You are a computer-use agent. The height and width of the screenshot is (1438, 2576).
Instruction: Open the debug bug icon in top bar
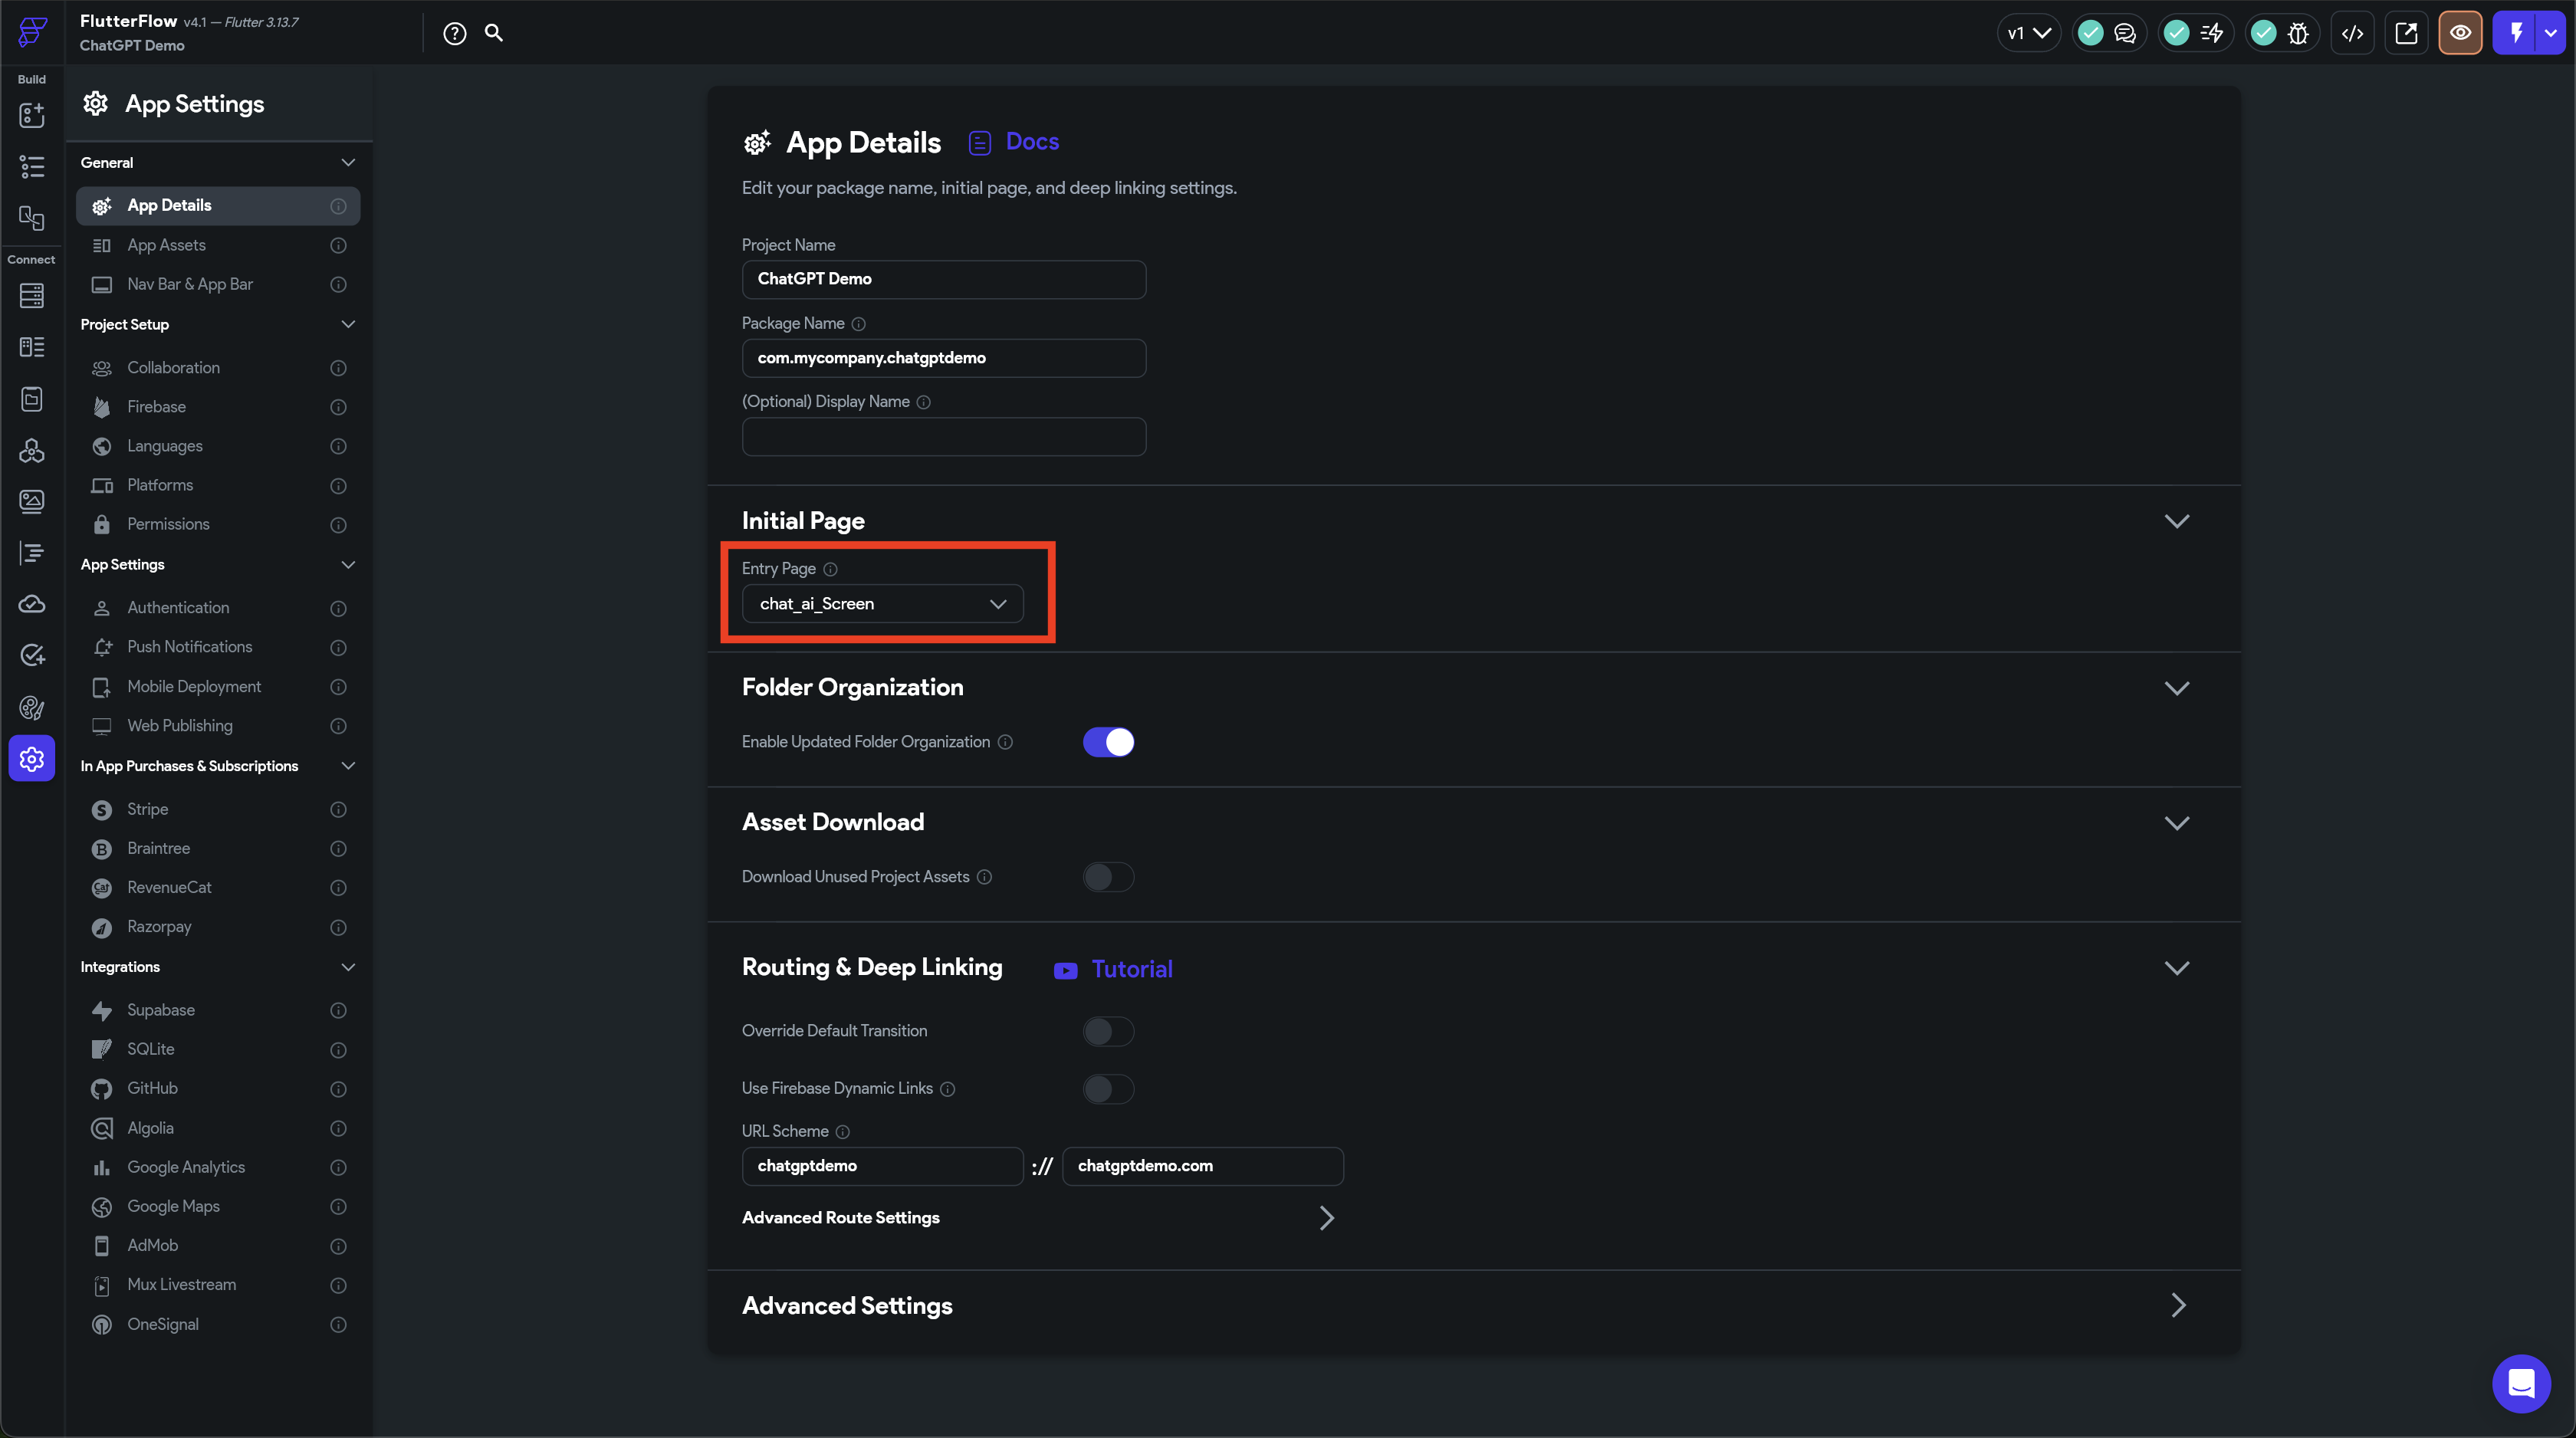[x=2298, y=33]
